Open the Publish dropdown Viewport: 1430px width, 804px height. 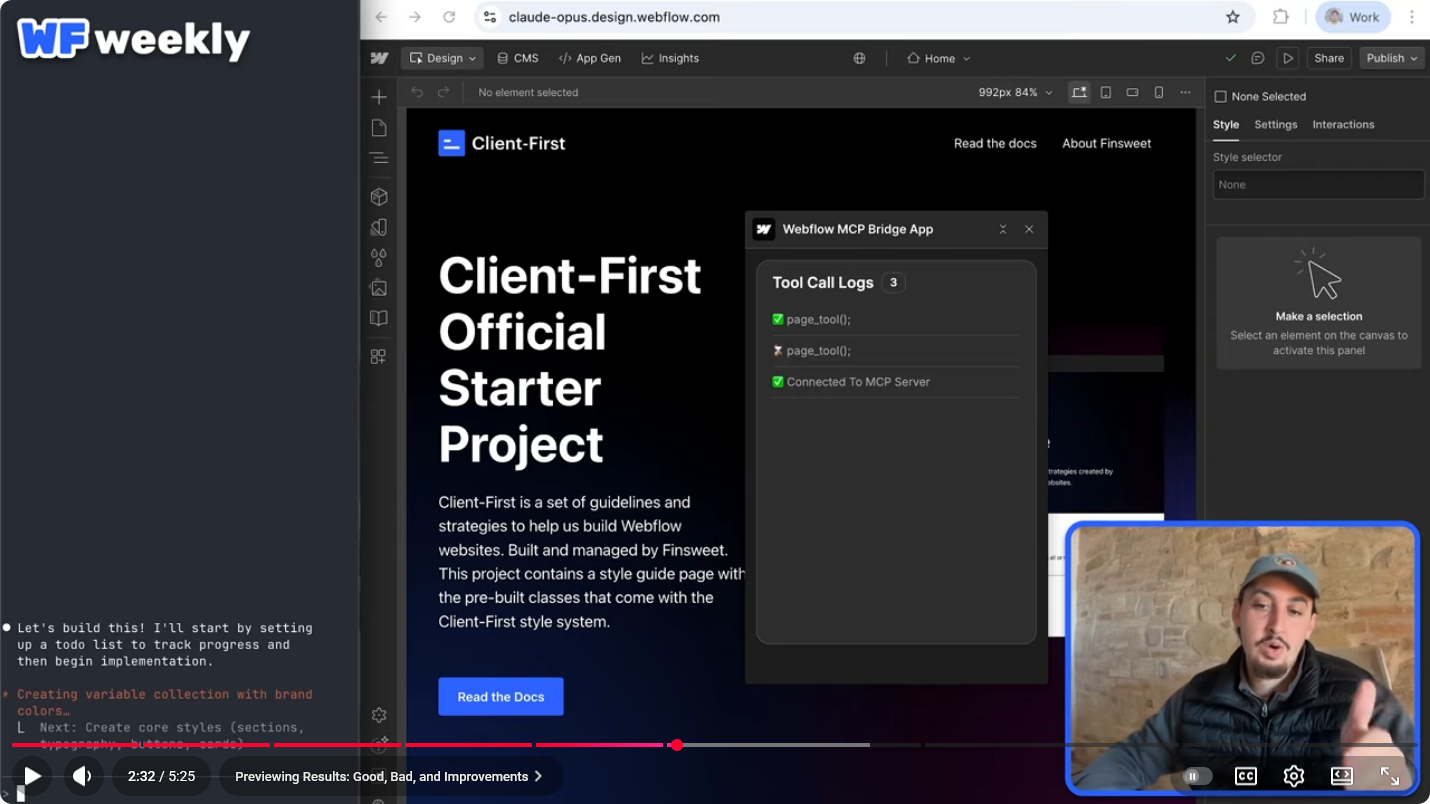point(1392,58)
